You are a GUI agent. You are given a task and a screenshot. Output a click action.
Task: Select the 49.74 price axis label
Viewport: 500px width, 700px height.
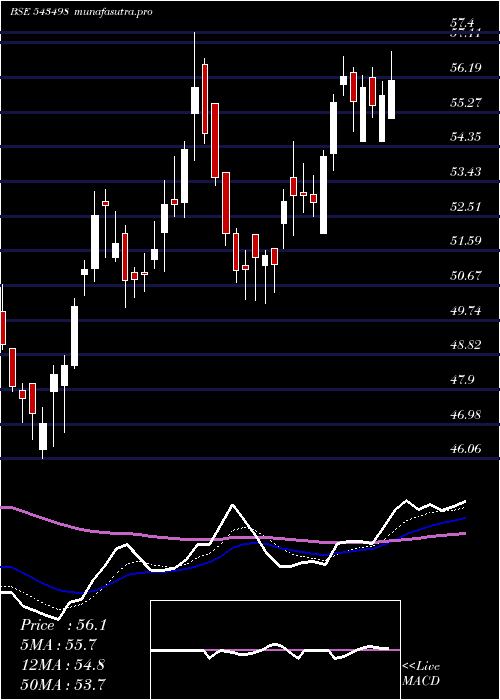click(x=466, y=311)
